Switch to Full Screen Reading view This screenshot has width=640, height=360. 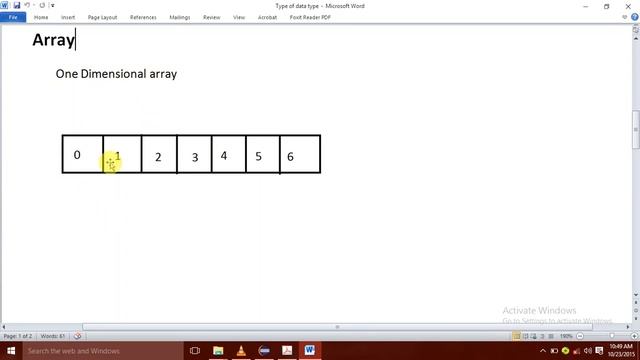[525, 336]
